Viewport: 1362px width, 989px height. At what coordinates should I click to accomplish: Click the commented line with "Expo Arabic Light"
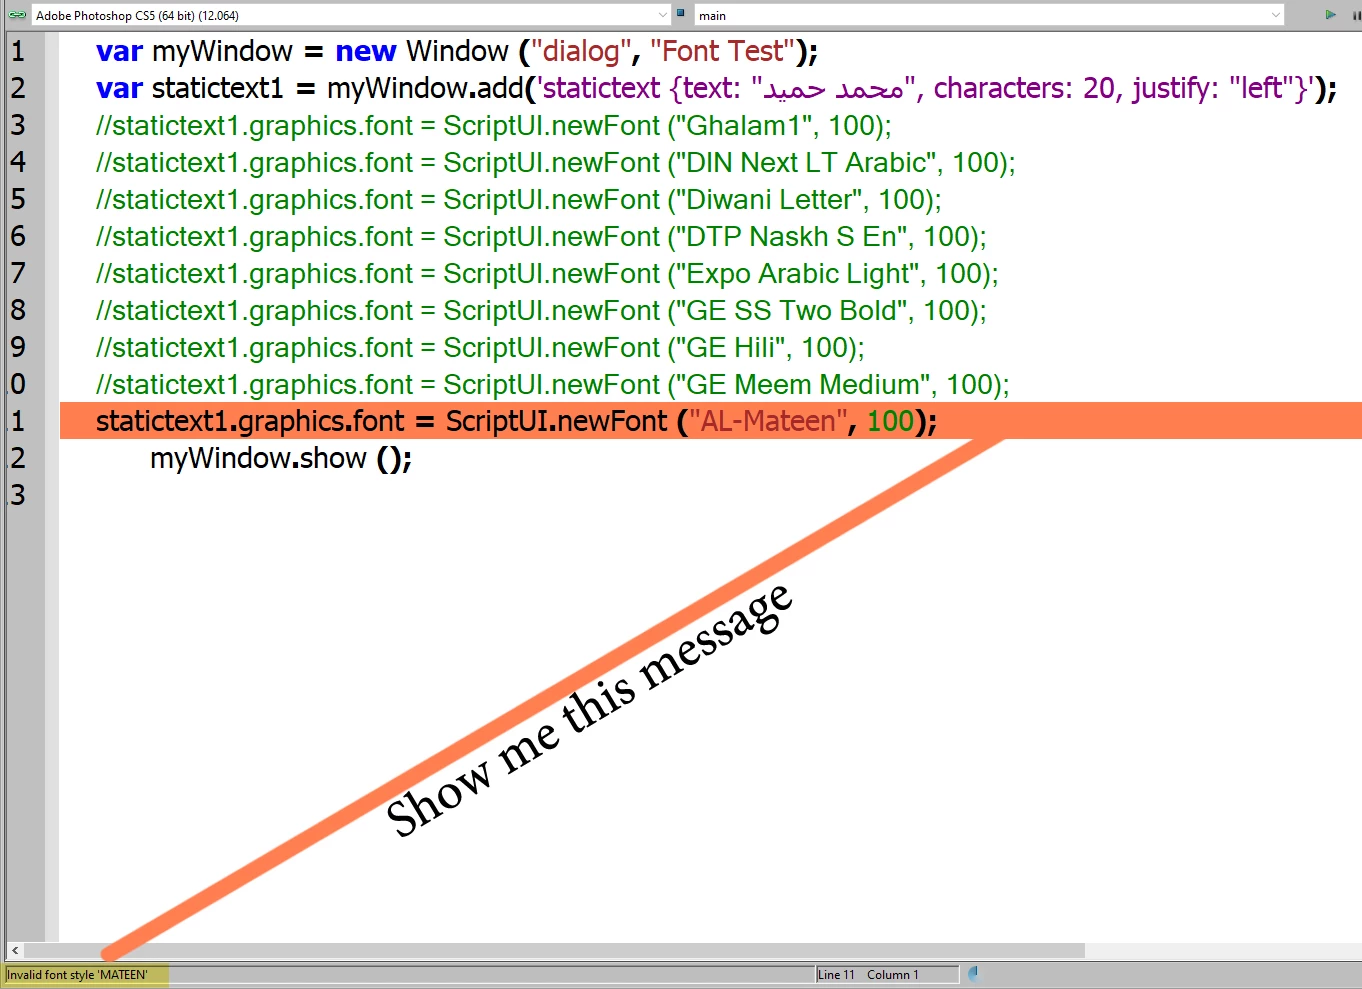[x=547, y=273]
